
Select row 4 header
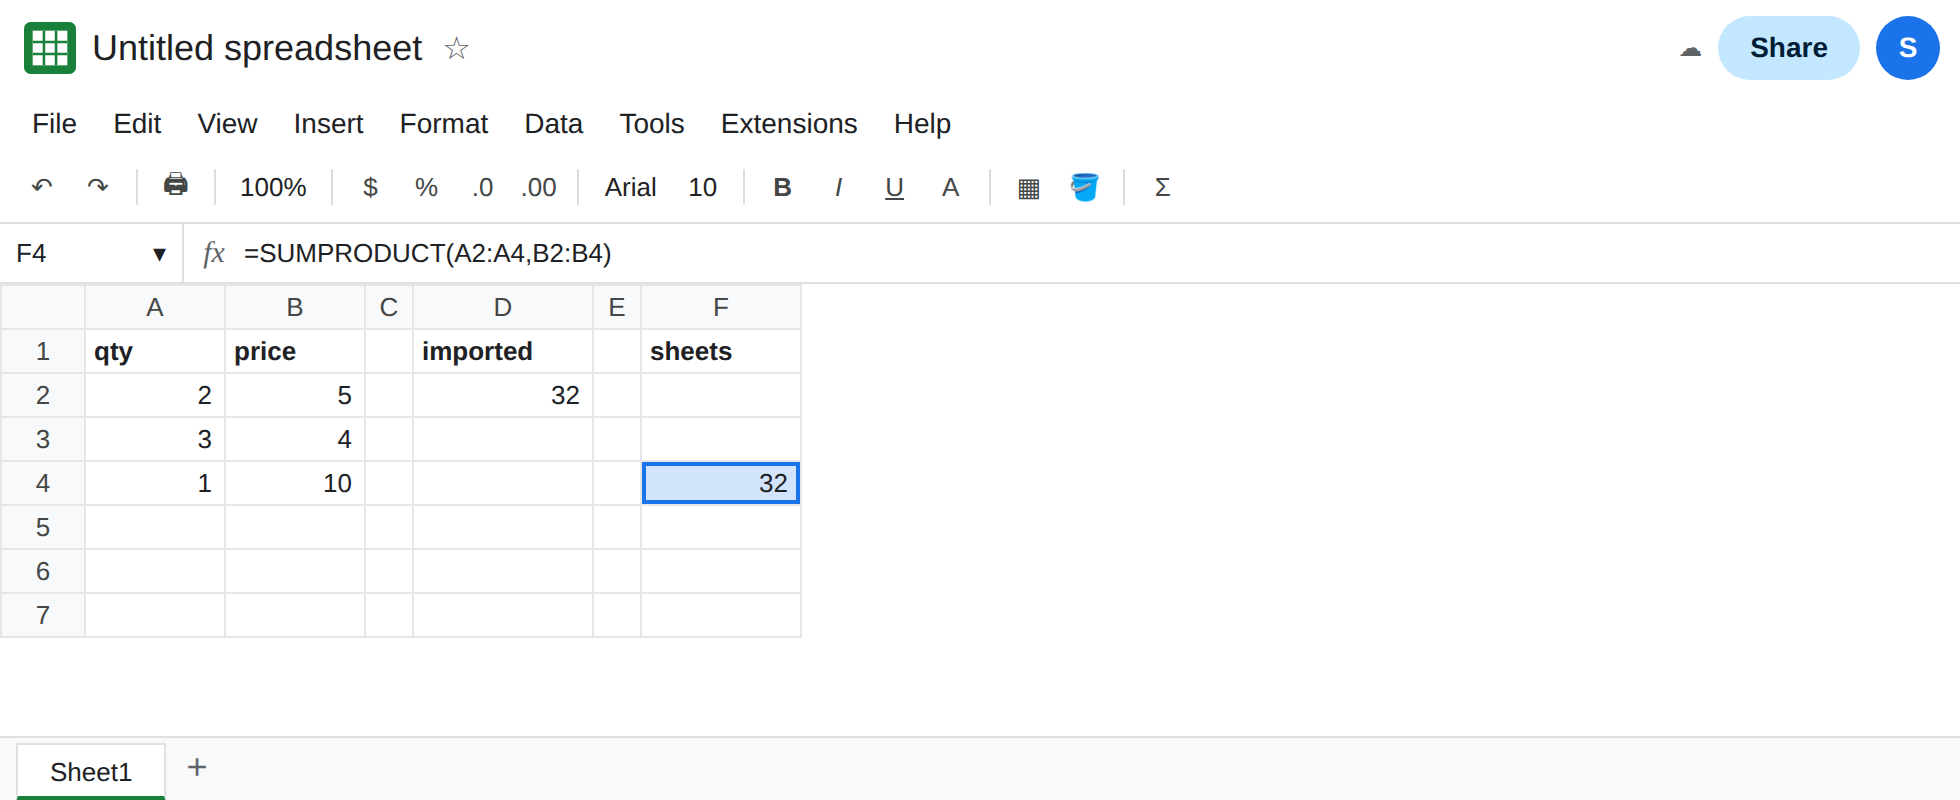click(x=43, y=483)
